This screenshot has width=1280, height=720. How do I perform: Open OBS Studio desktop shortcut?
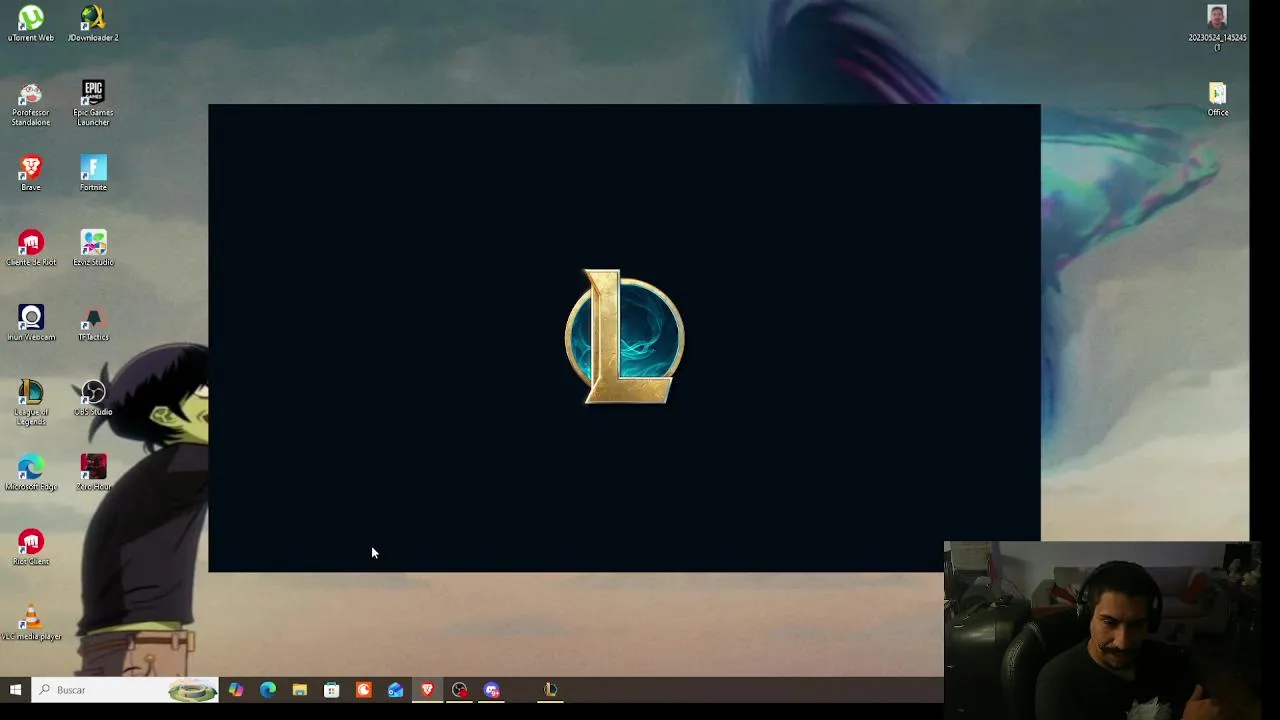point(93,398)
